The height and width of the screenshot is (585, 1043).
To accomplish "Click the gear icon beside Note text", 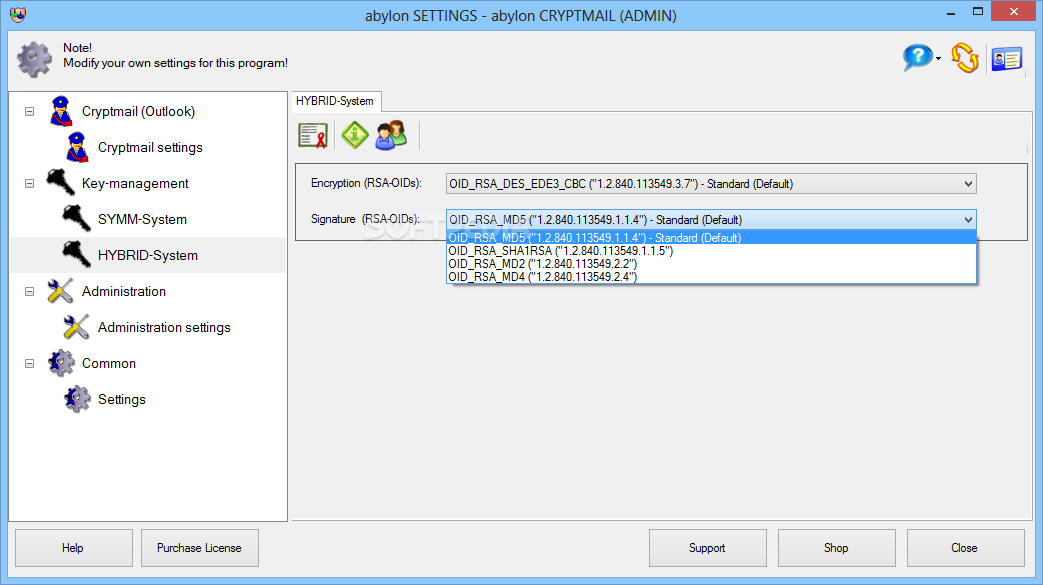I will coord(34,59).
